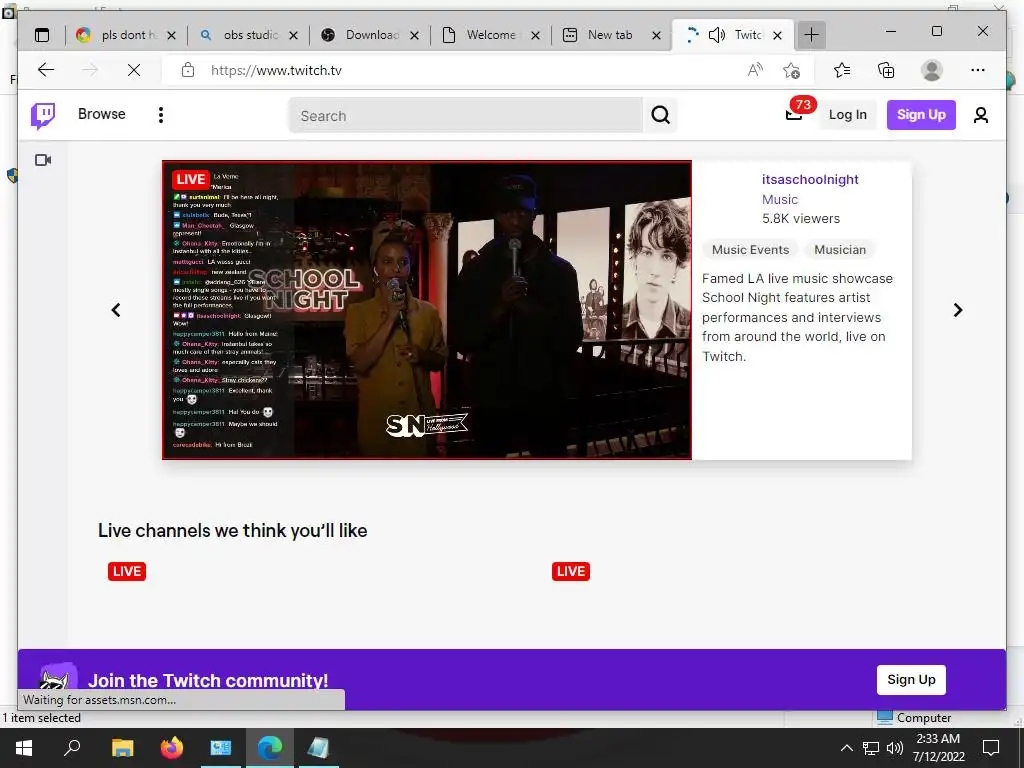The height and width of the screenshot is (768, 1024).
Task: Open the volume control in system tray
Action: (895, 748)
